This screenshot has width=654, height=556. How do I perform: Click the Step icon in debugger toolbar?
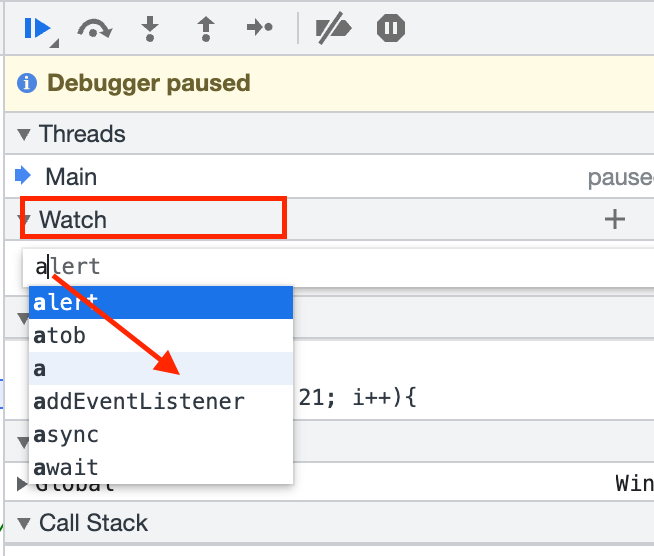(x=260, y=29)
